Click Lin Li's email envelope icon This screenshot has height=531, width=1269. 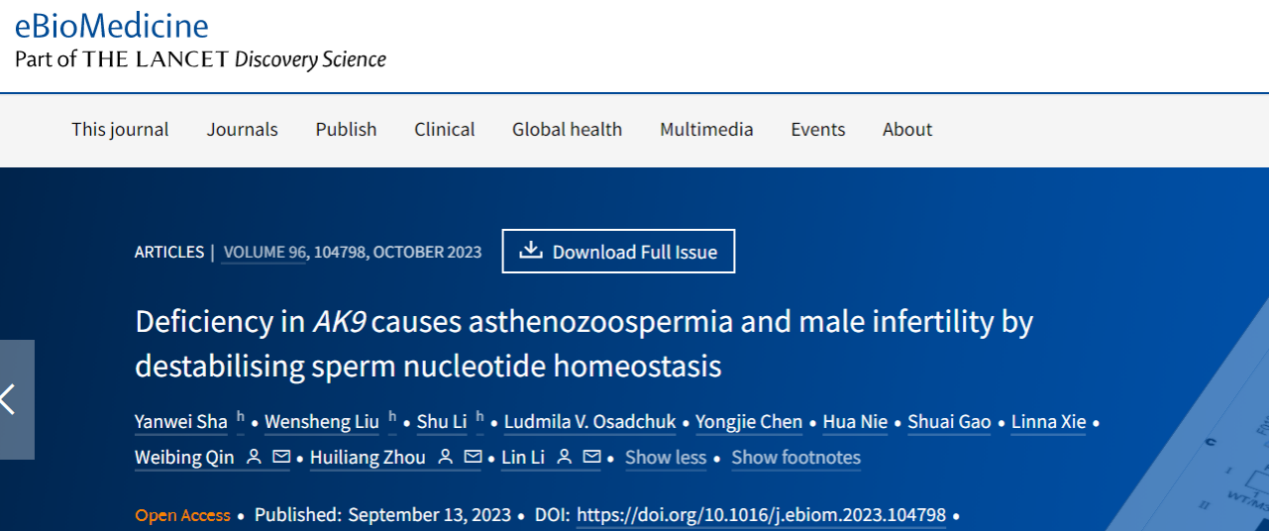tap(592, 457)
